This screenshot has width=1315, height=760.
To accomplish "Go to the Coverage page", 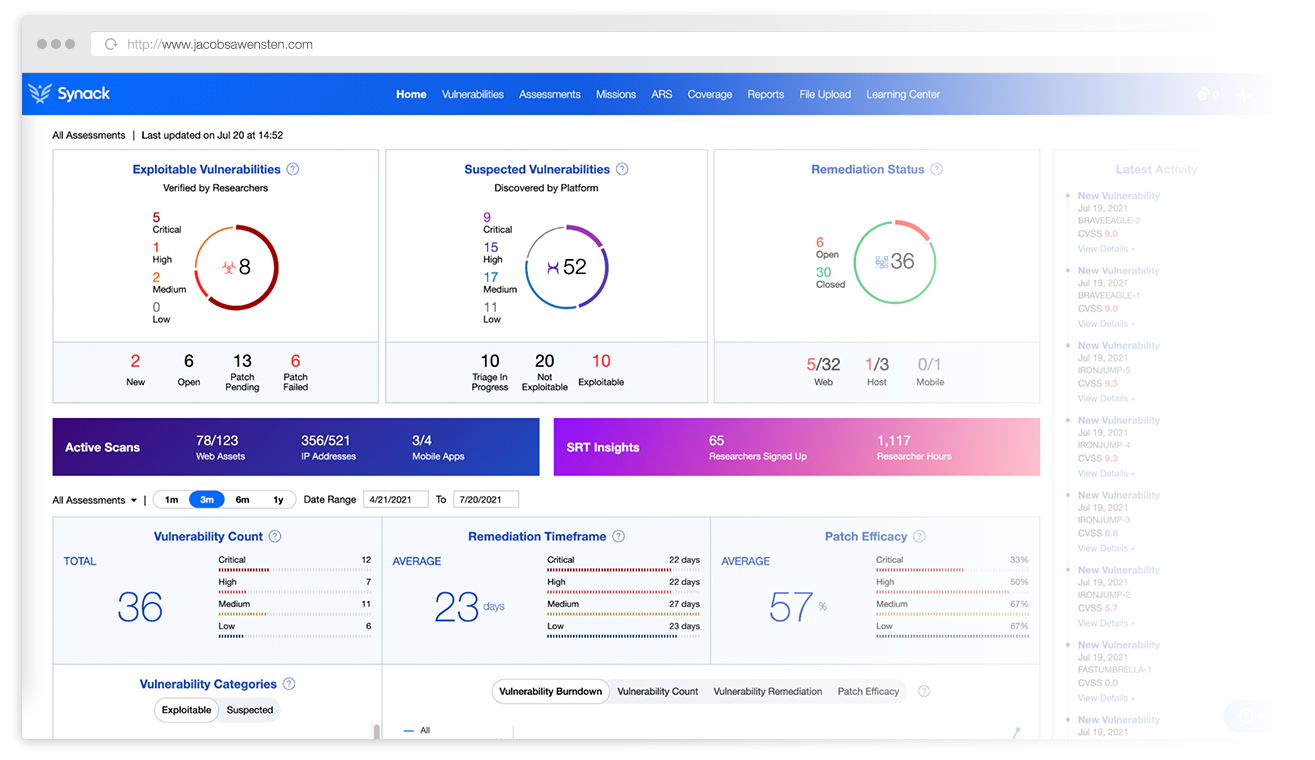I will click(710, 94).
